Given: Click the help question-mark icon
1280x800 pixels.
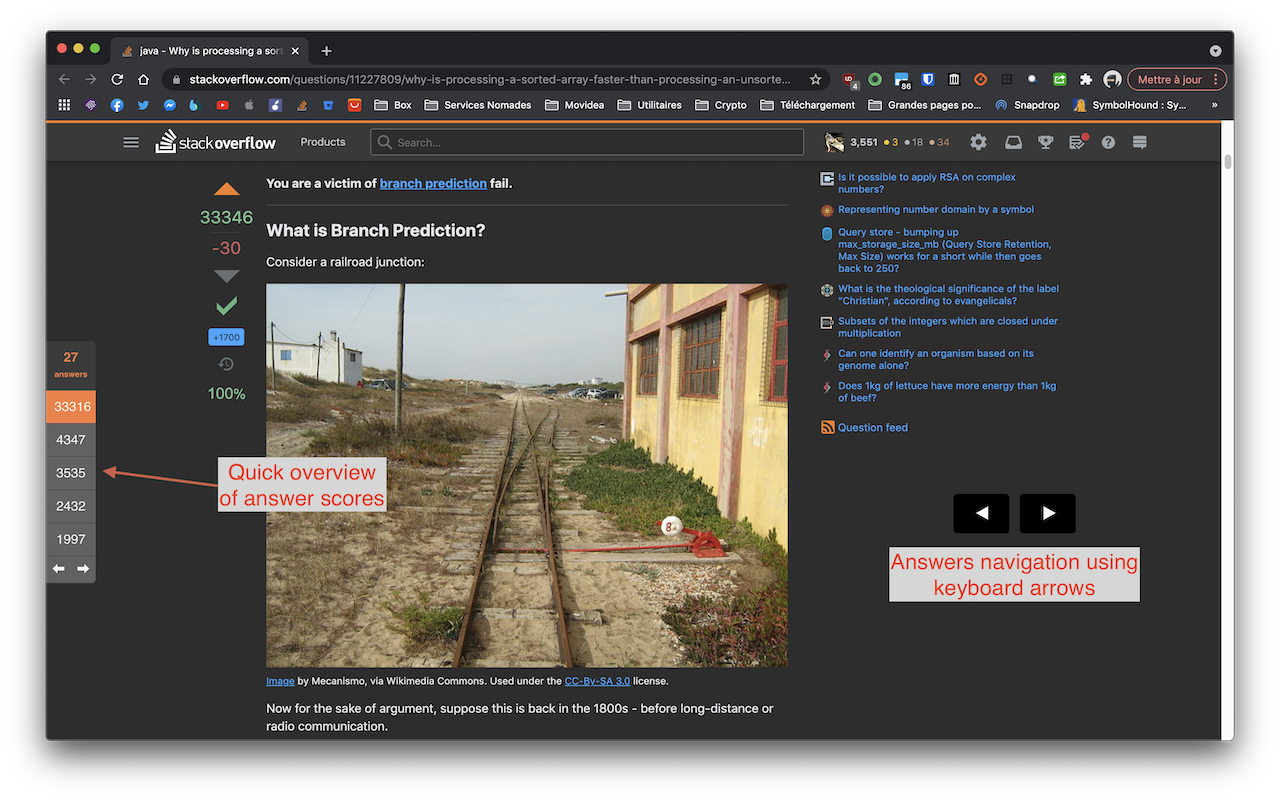Looking at the screenshot, I should click(1108, 142).
